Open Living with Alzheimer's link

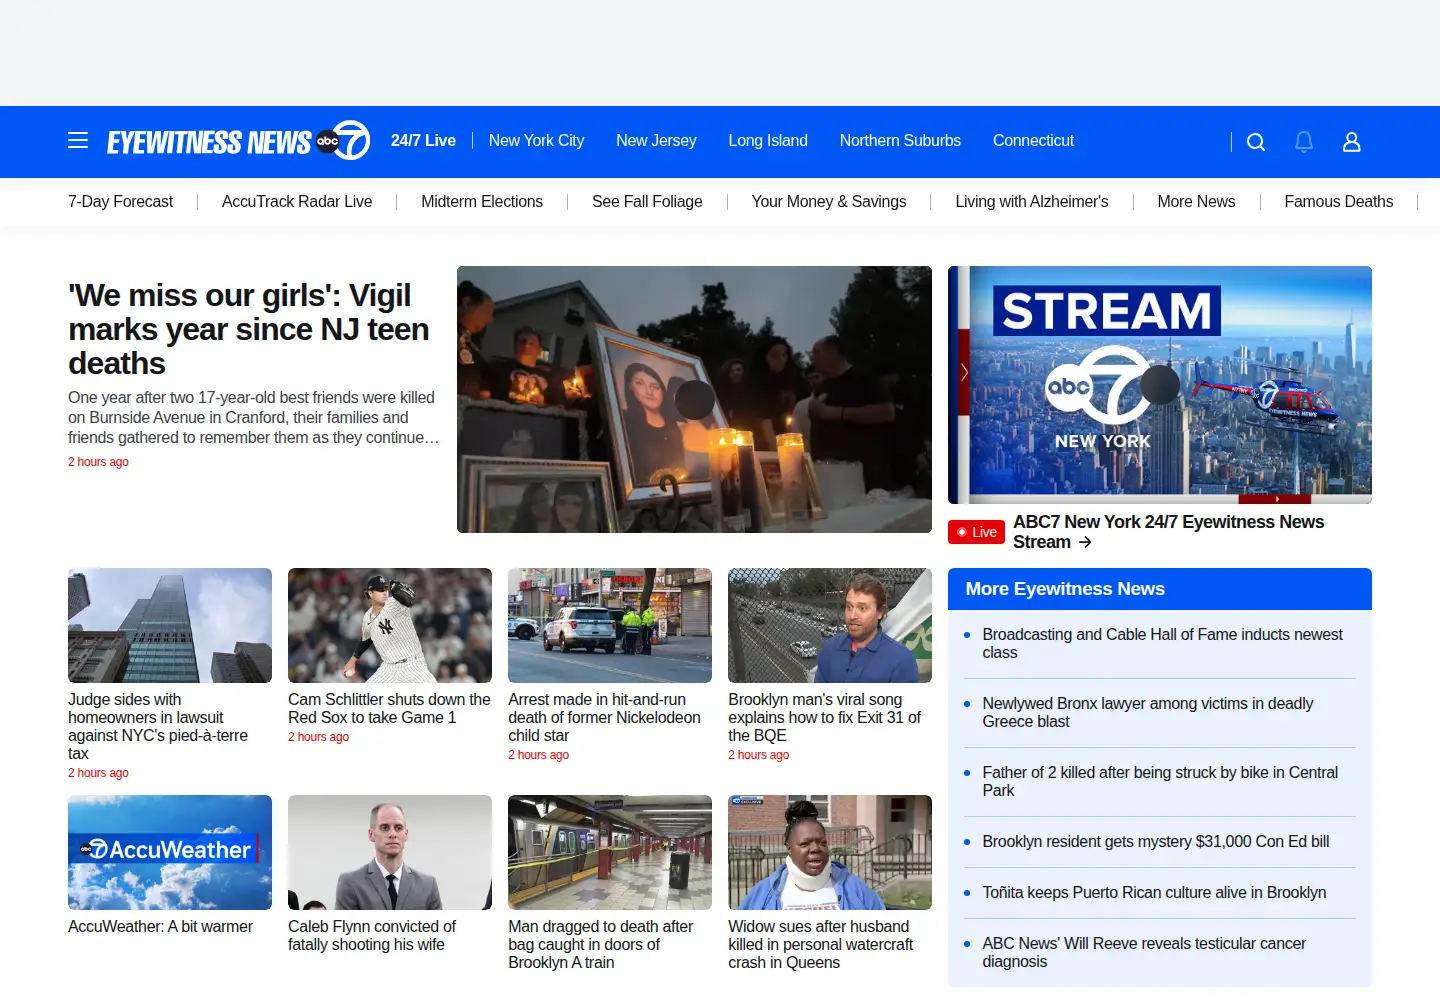[1032, 202]
